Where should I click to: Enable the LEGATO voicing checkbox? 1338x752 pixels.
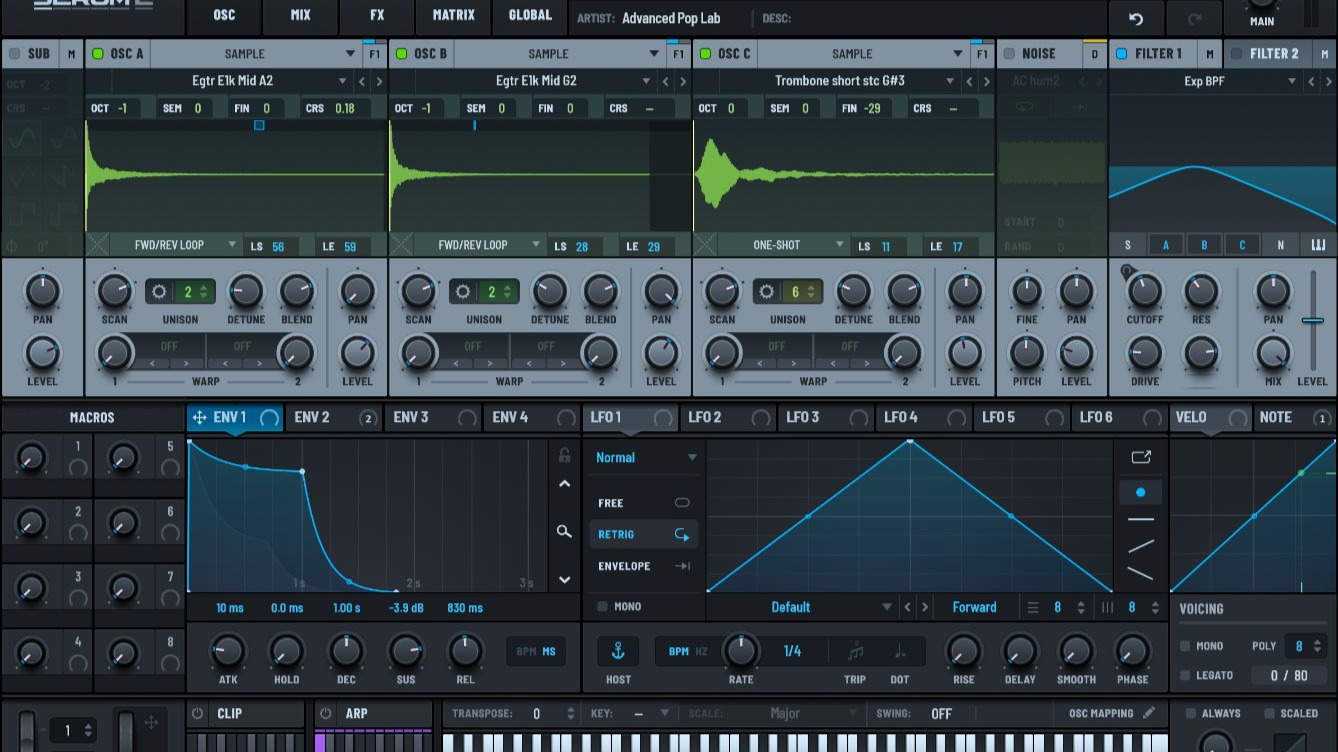pos(1185,675)
